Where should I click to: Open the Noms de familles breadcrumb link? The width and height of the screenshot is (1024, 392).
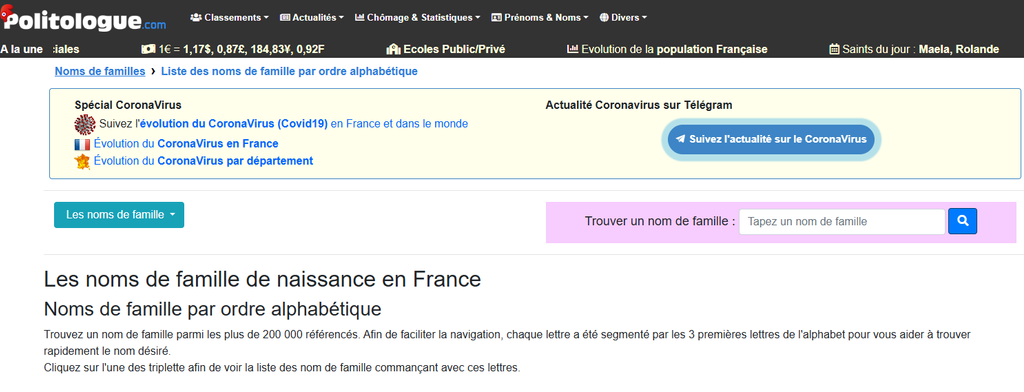(x=100, y=71)
